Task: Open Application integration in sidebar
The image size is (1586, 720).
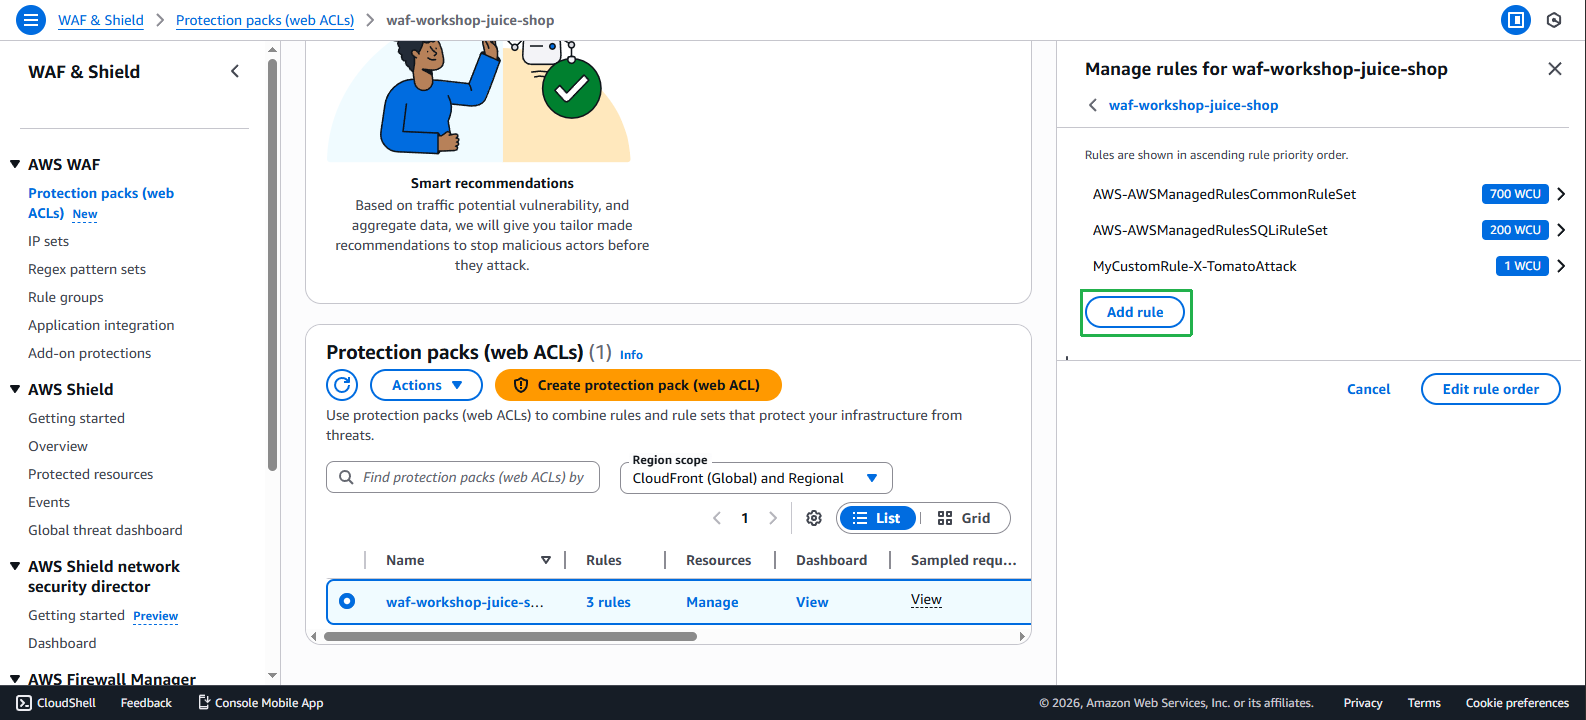Action: point(101,325)
